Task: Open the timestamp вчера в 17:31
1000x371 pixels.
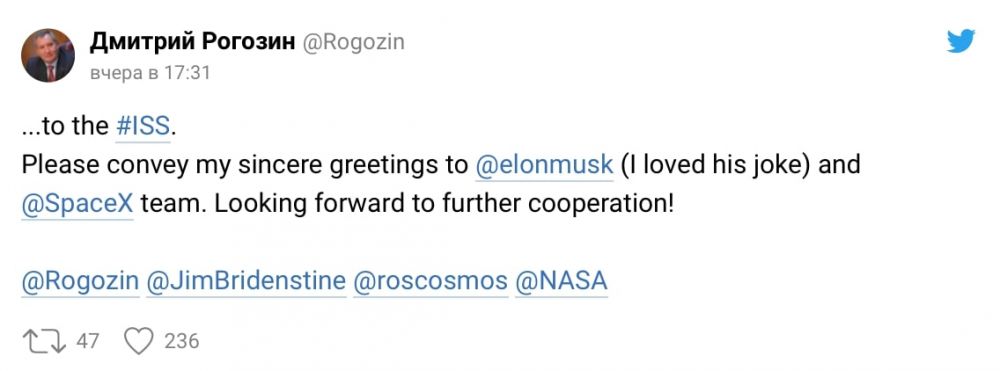Action: [150, 73]
